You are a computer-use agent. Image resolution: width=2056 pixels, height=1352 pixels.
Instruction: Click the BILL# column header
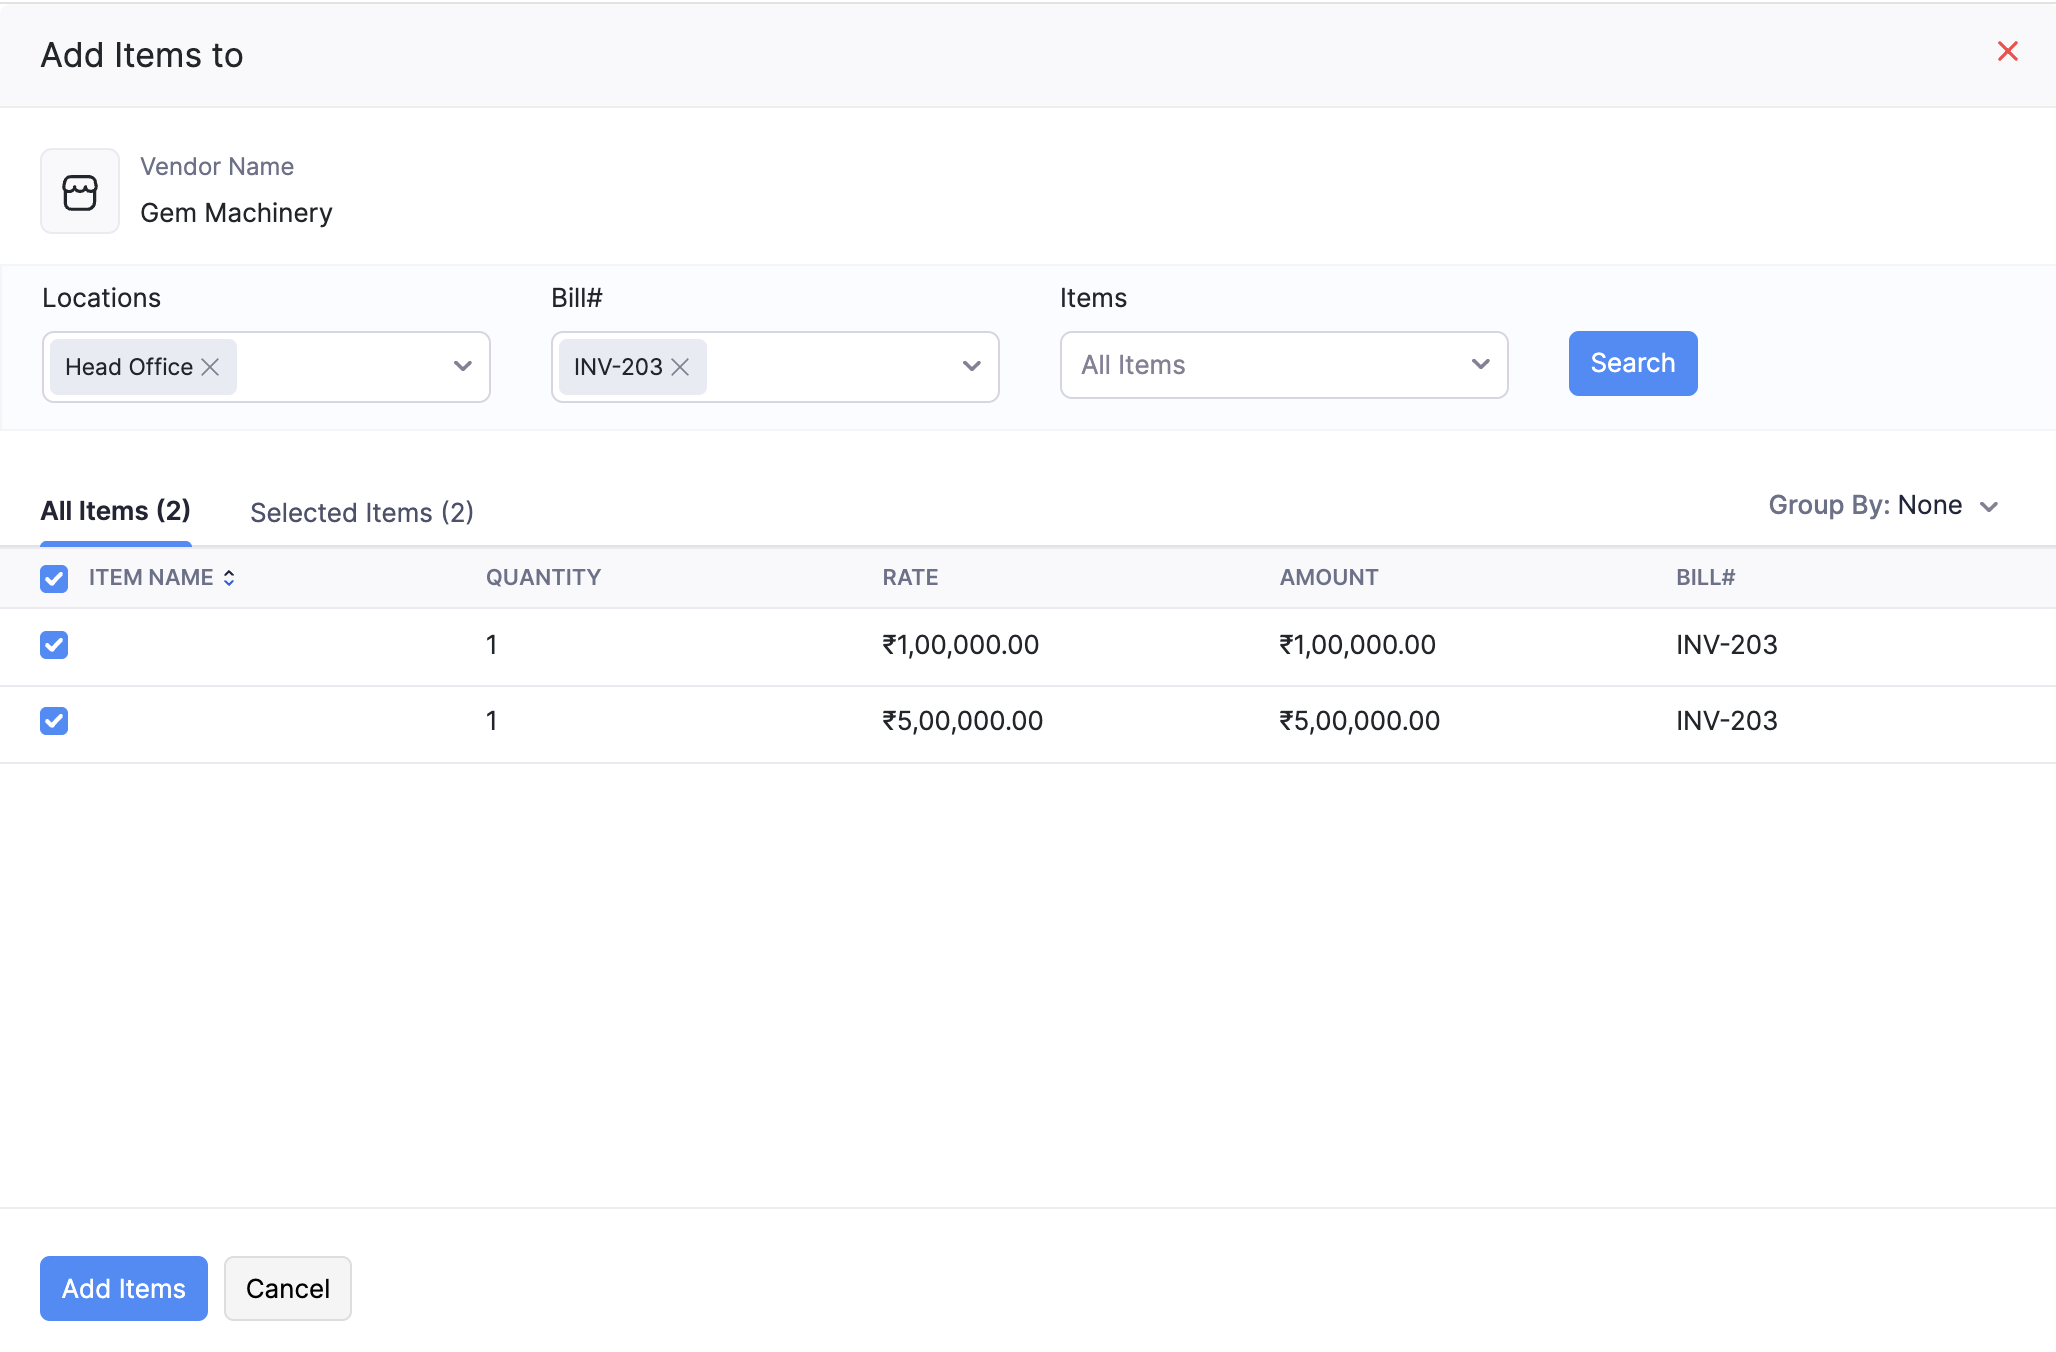[1706, 578]
